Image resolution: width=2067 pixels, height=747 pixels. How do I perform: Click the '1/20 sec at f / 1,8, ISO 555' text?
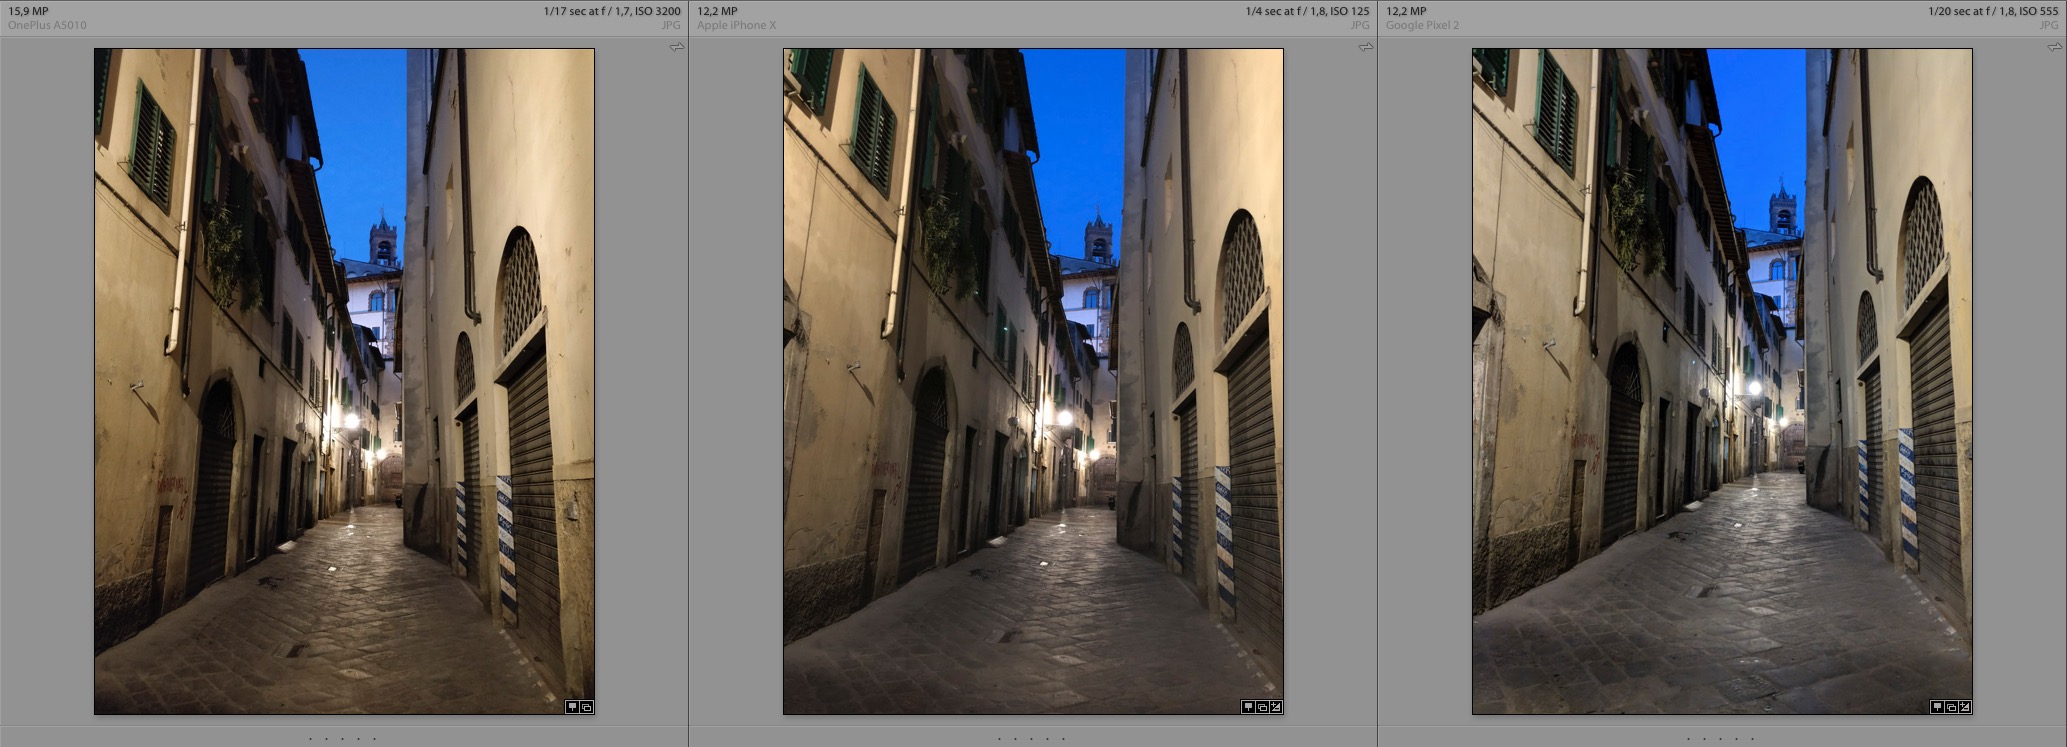(x=1993, y=12)
